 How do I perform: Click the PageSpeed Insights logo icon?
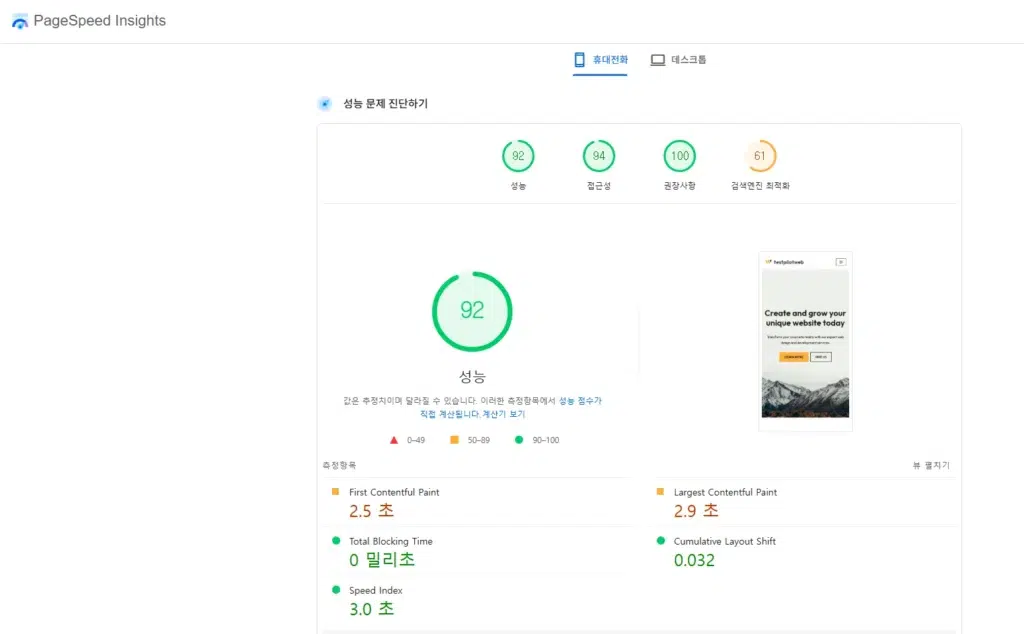(x=18, y=20)
